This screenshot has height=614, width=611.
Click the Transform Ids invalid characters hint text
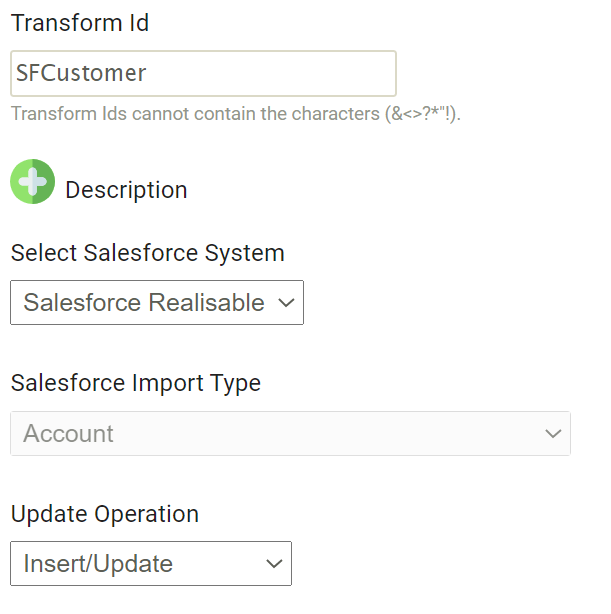235,114
